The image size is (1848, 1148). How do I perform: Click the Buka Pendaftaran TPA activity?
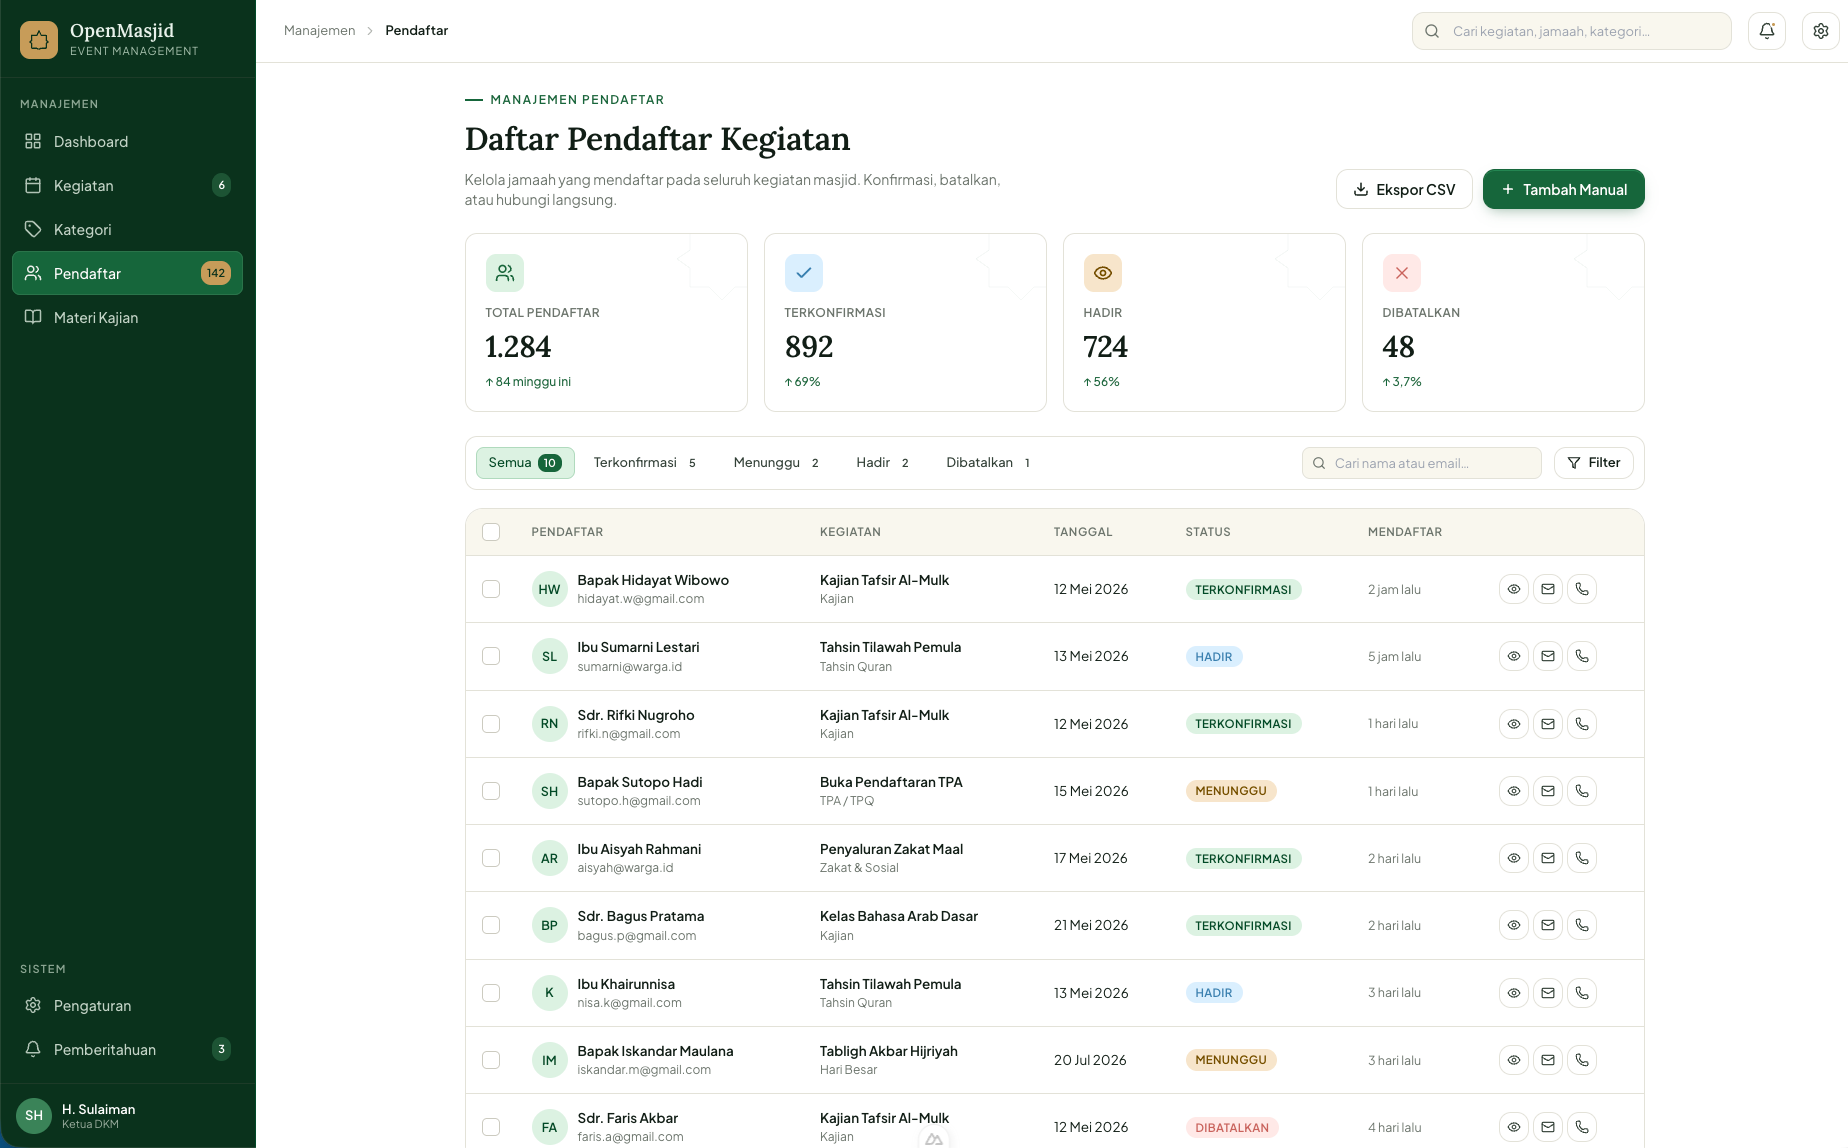pos(891,782)
